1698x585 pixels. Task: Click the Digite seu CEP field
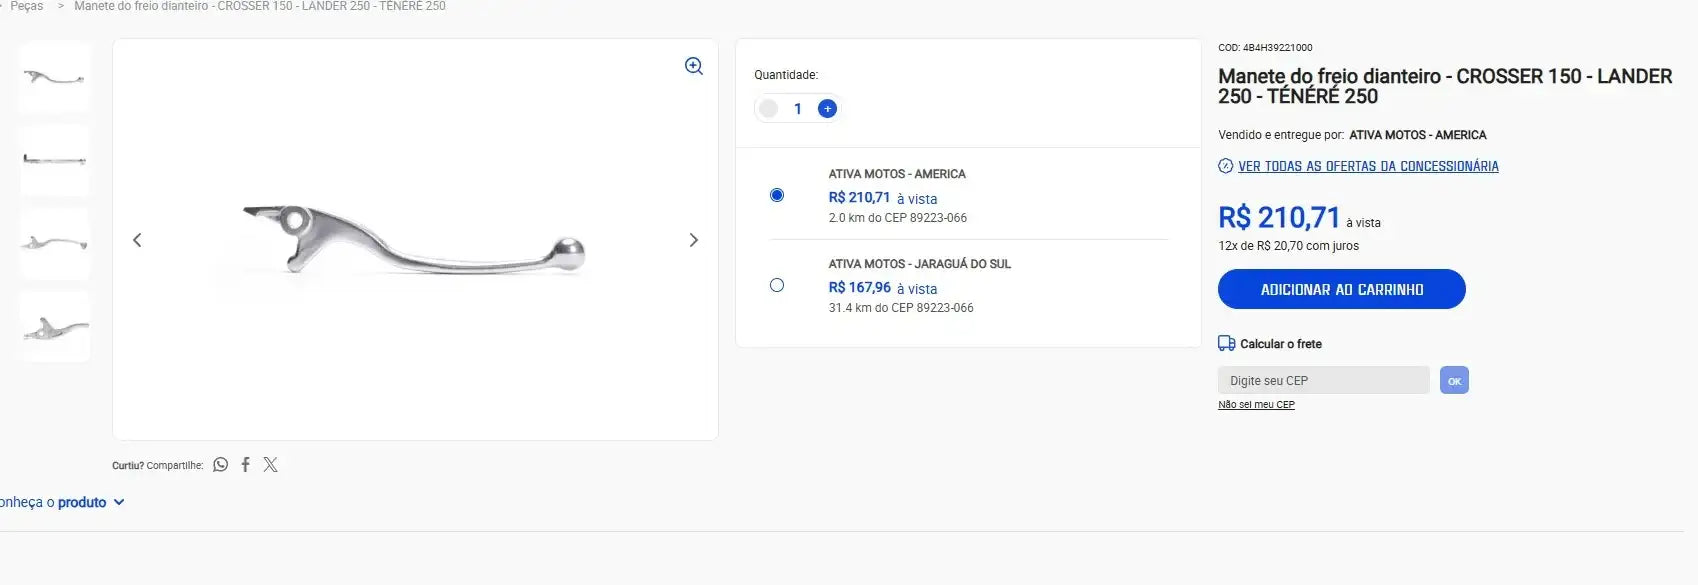1323,381
